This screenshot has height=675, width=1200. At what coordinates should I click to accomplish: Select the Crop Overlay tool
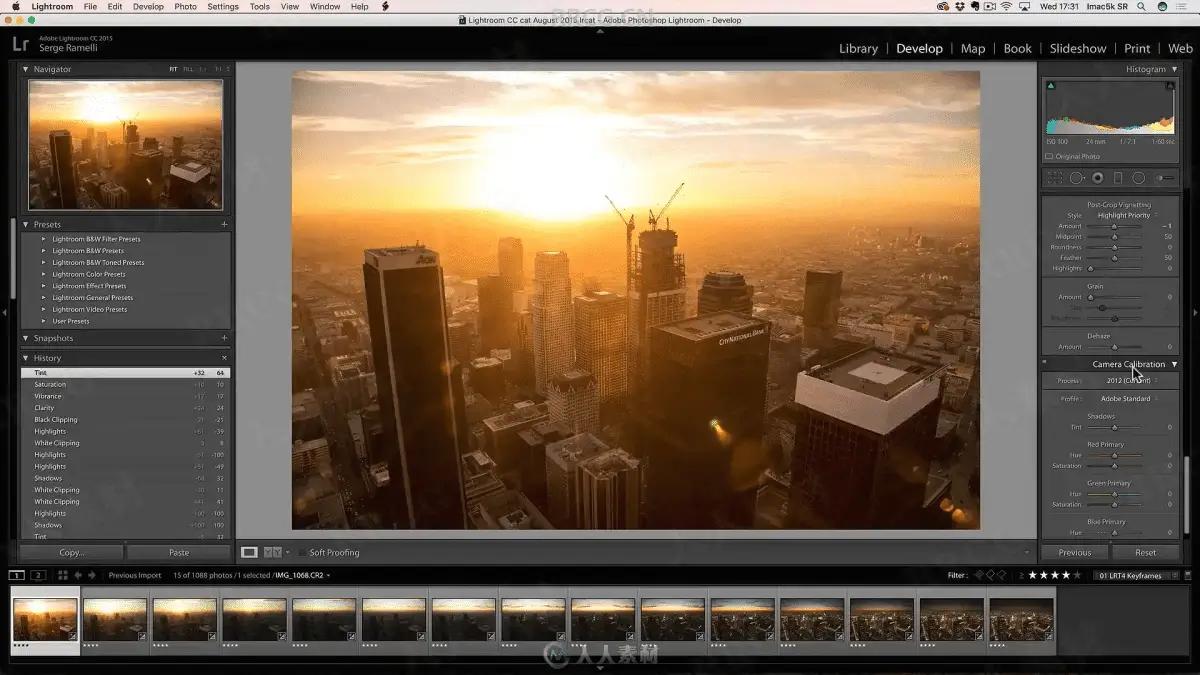[x=1054, y=178]
